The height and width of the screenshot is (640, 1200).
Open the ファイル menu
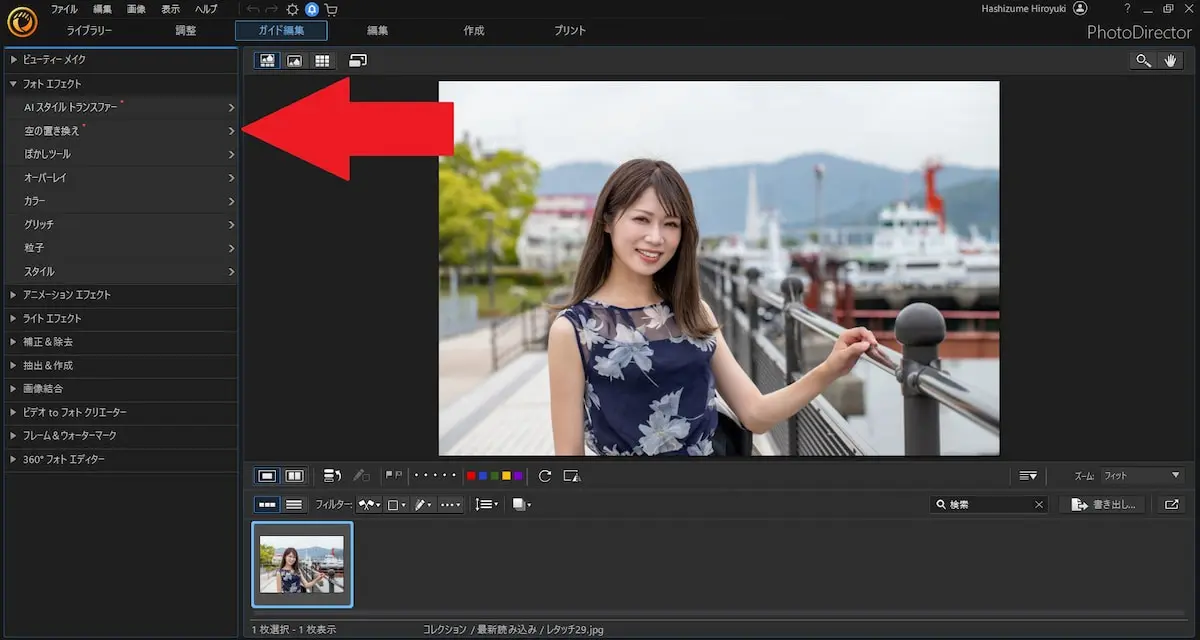pos(64,9)
